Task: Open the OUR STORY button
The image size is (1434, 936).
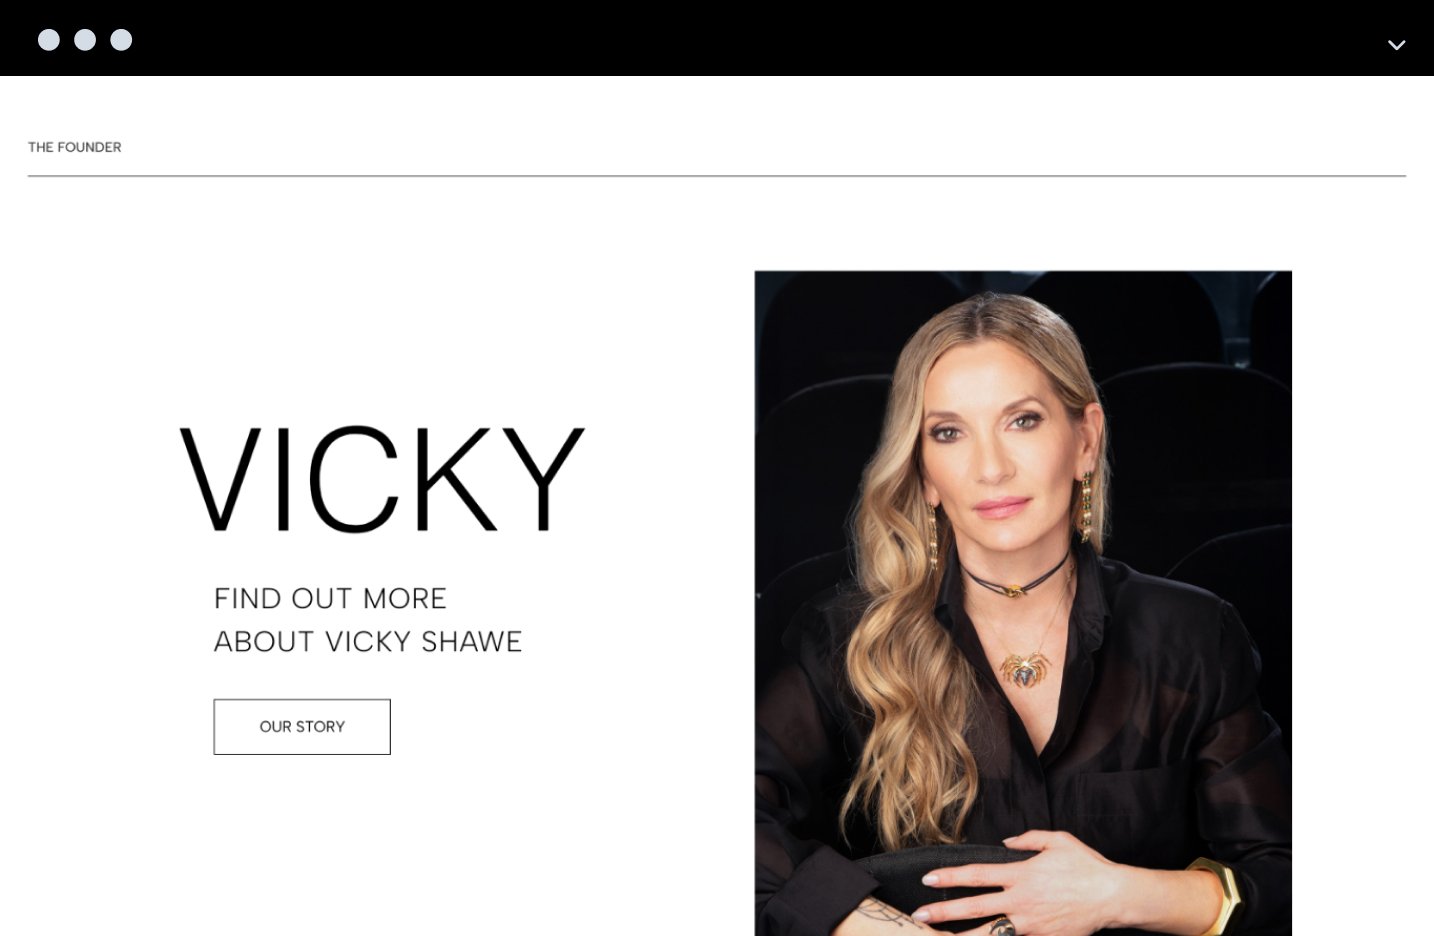Action: point(302,727)
